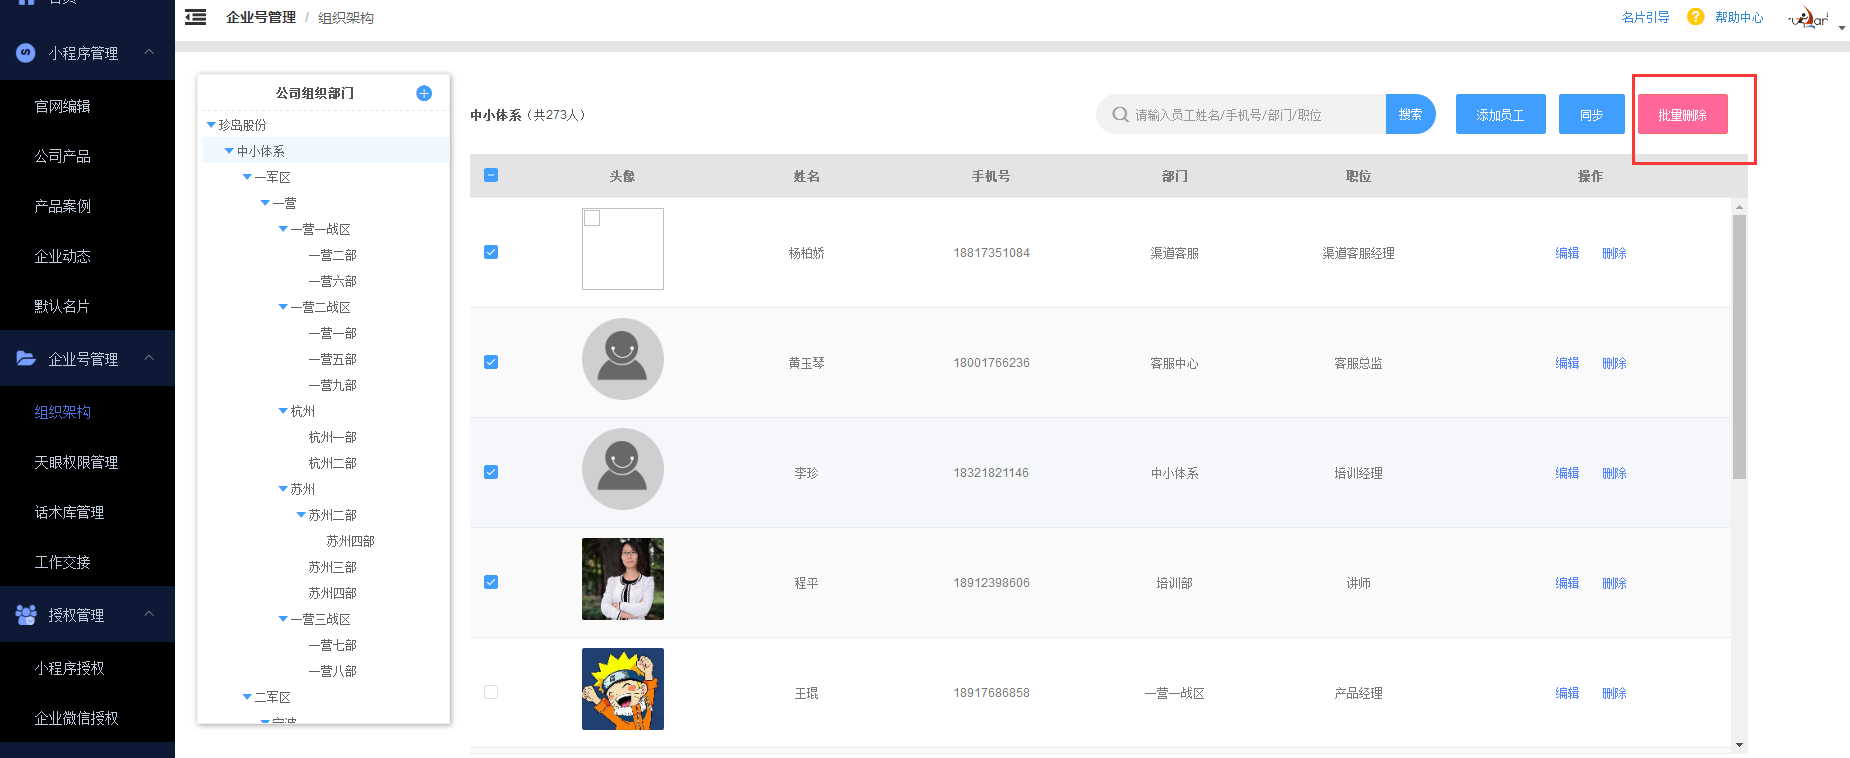Screen dimensions: 1850x758
Task: Open 话术库管理 in the sidebar menu
Action: [69, 512]
